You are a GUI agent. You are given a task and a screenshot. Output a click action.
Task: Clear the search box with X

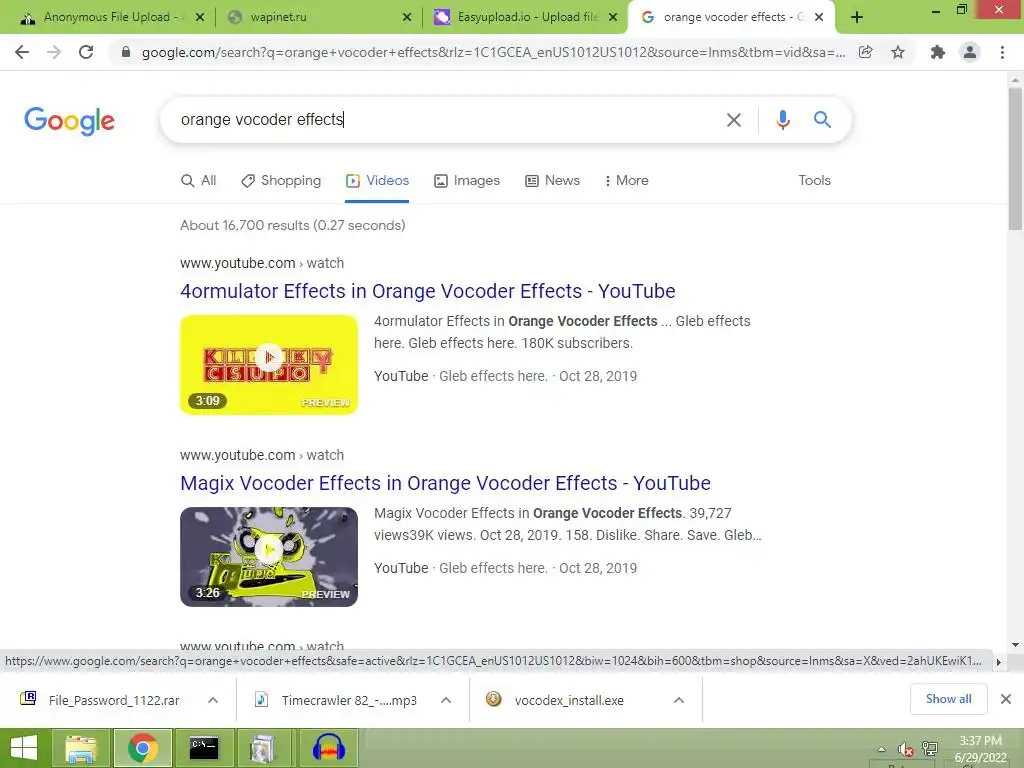click(733, 120)
